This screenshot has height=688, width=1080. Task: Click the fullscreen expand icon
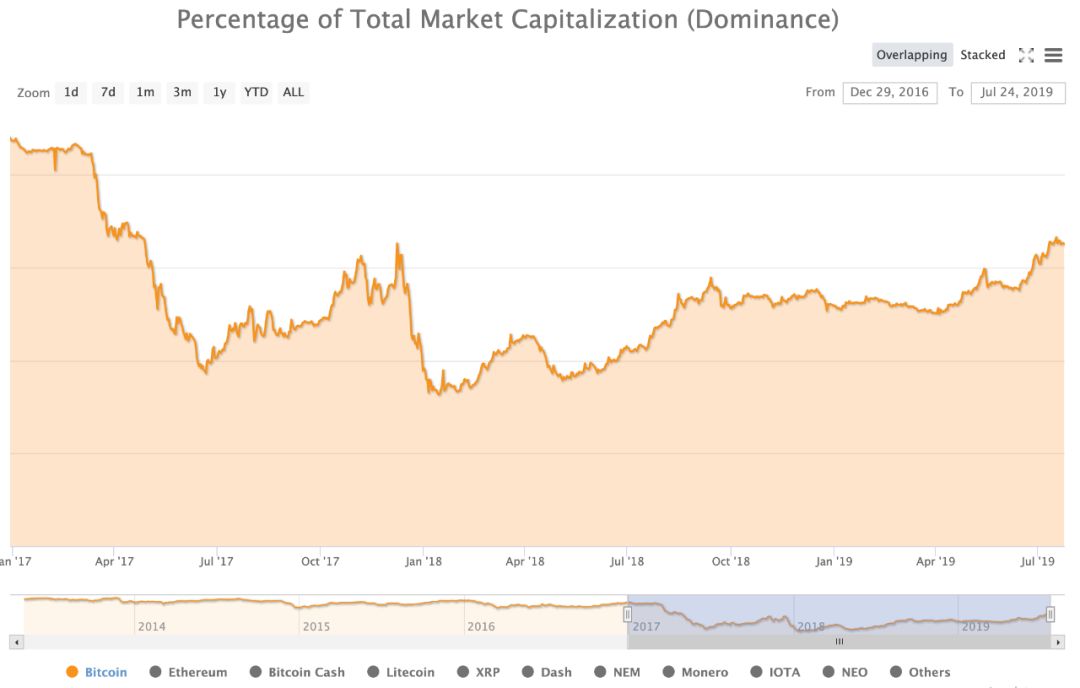tap(1025, 55)
